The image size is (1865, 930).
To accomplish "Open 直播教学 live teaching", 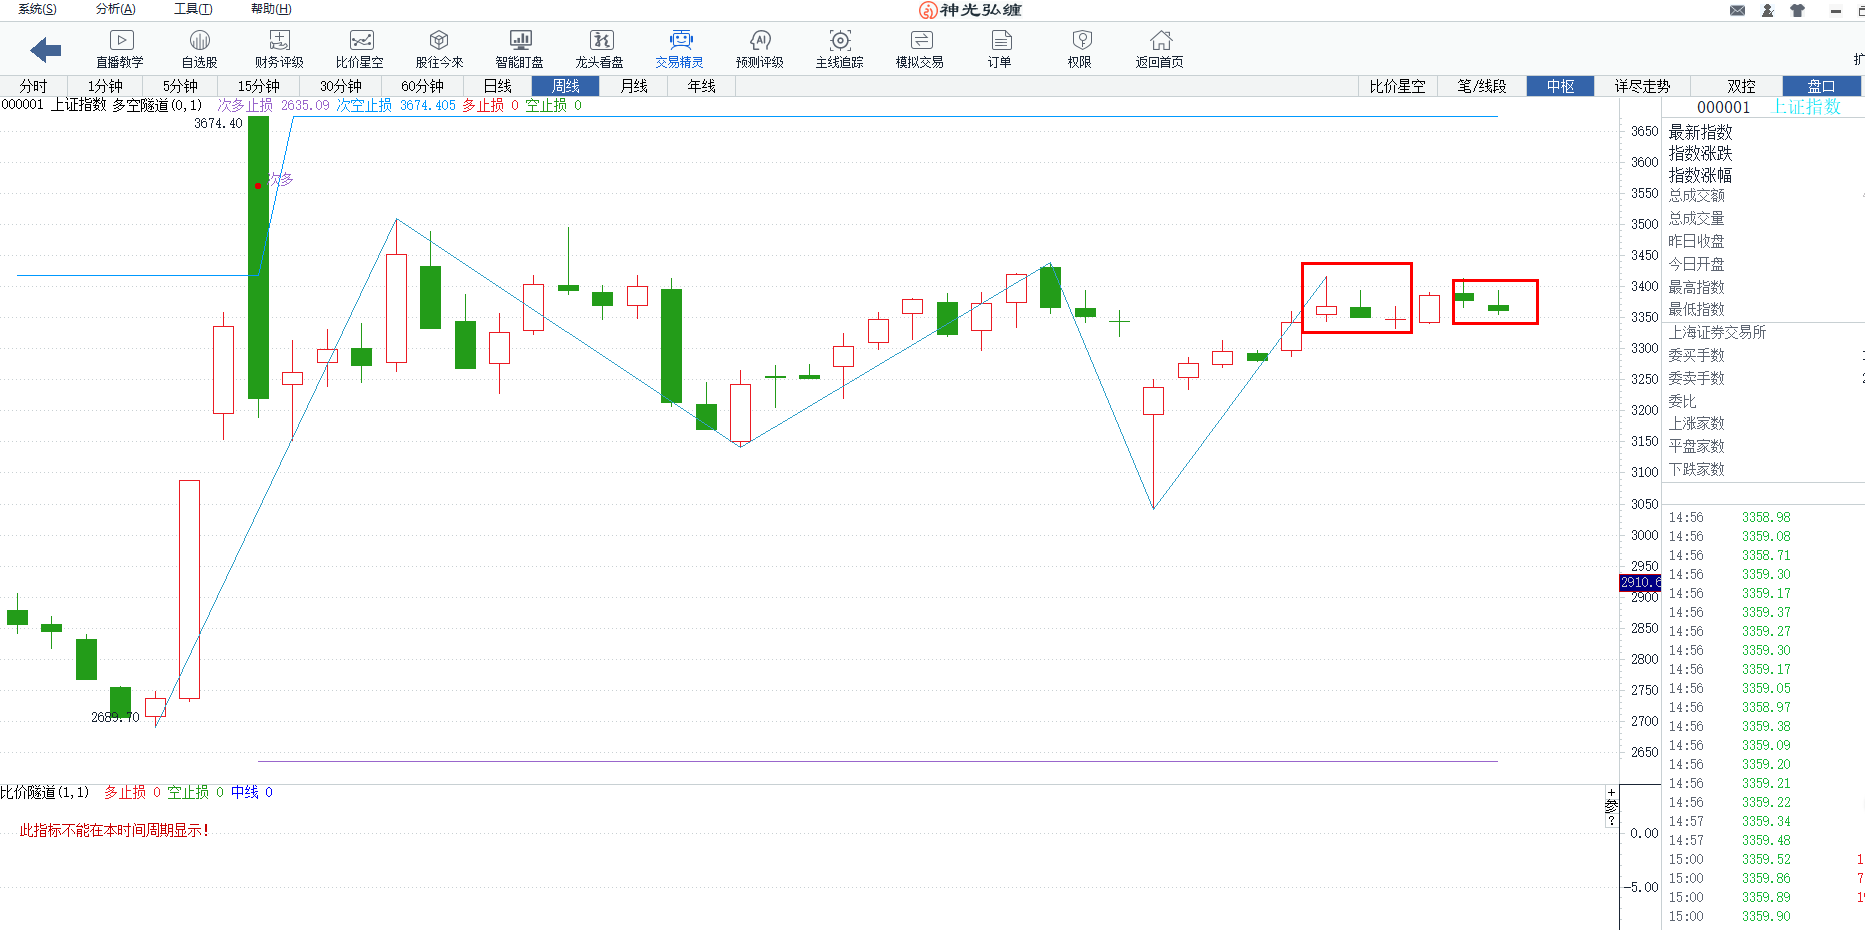I will point(120,48).
